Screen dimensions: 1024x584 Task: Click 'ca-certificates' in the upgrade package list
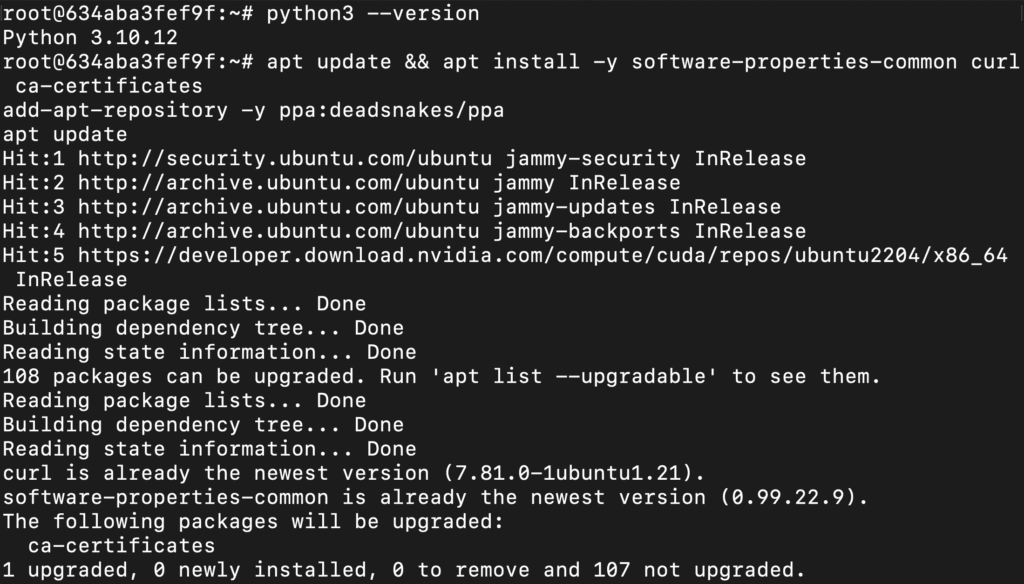point(121,546)
